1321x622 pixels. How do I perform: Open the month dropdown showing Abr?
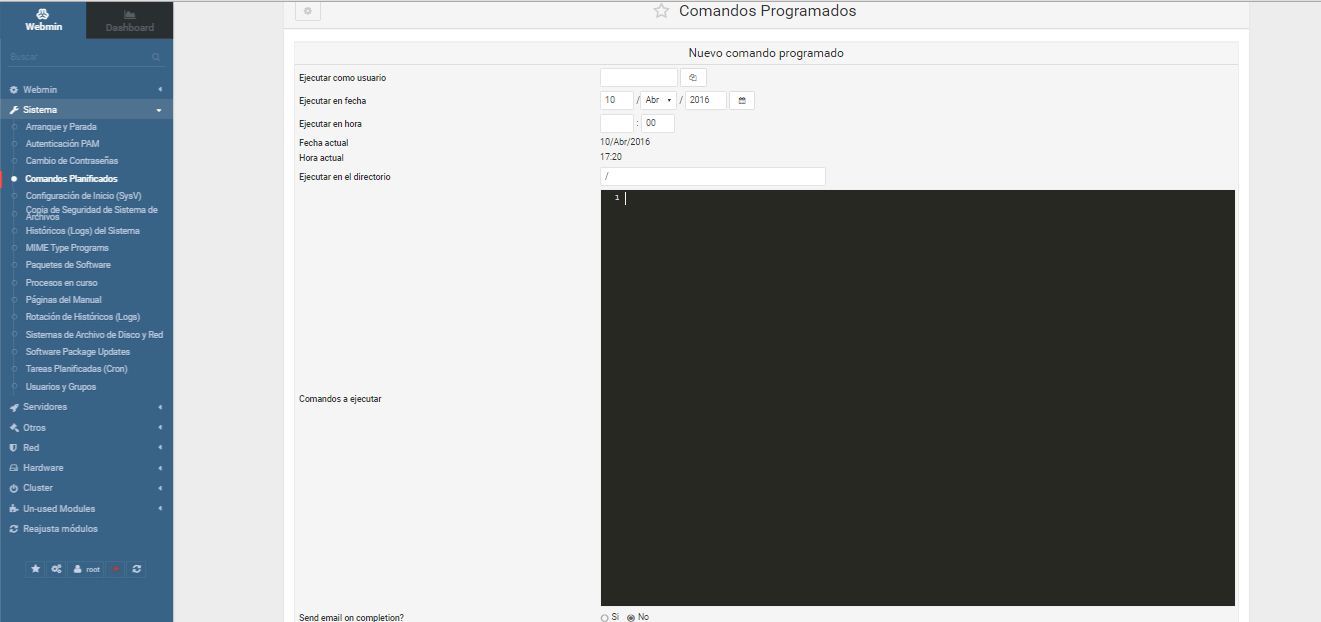[658, 100]
